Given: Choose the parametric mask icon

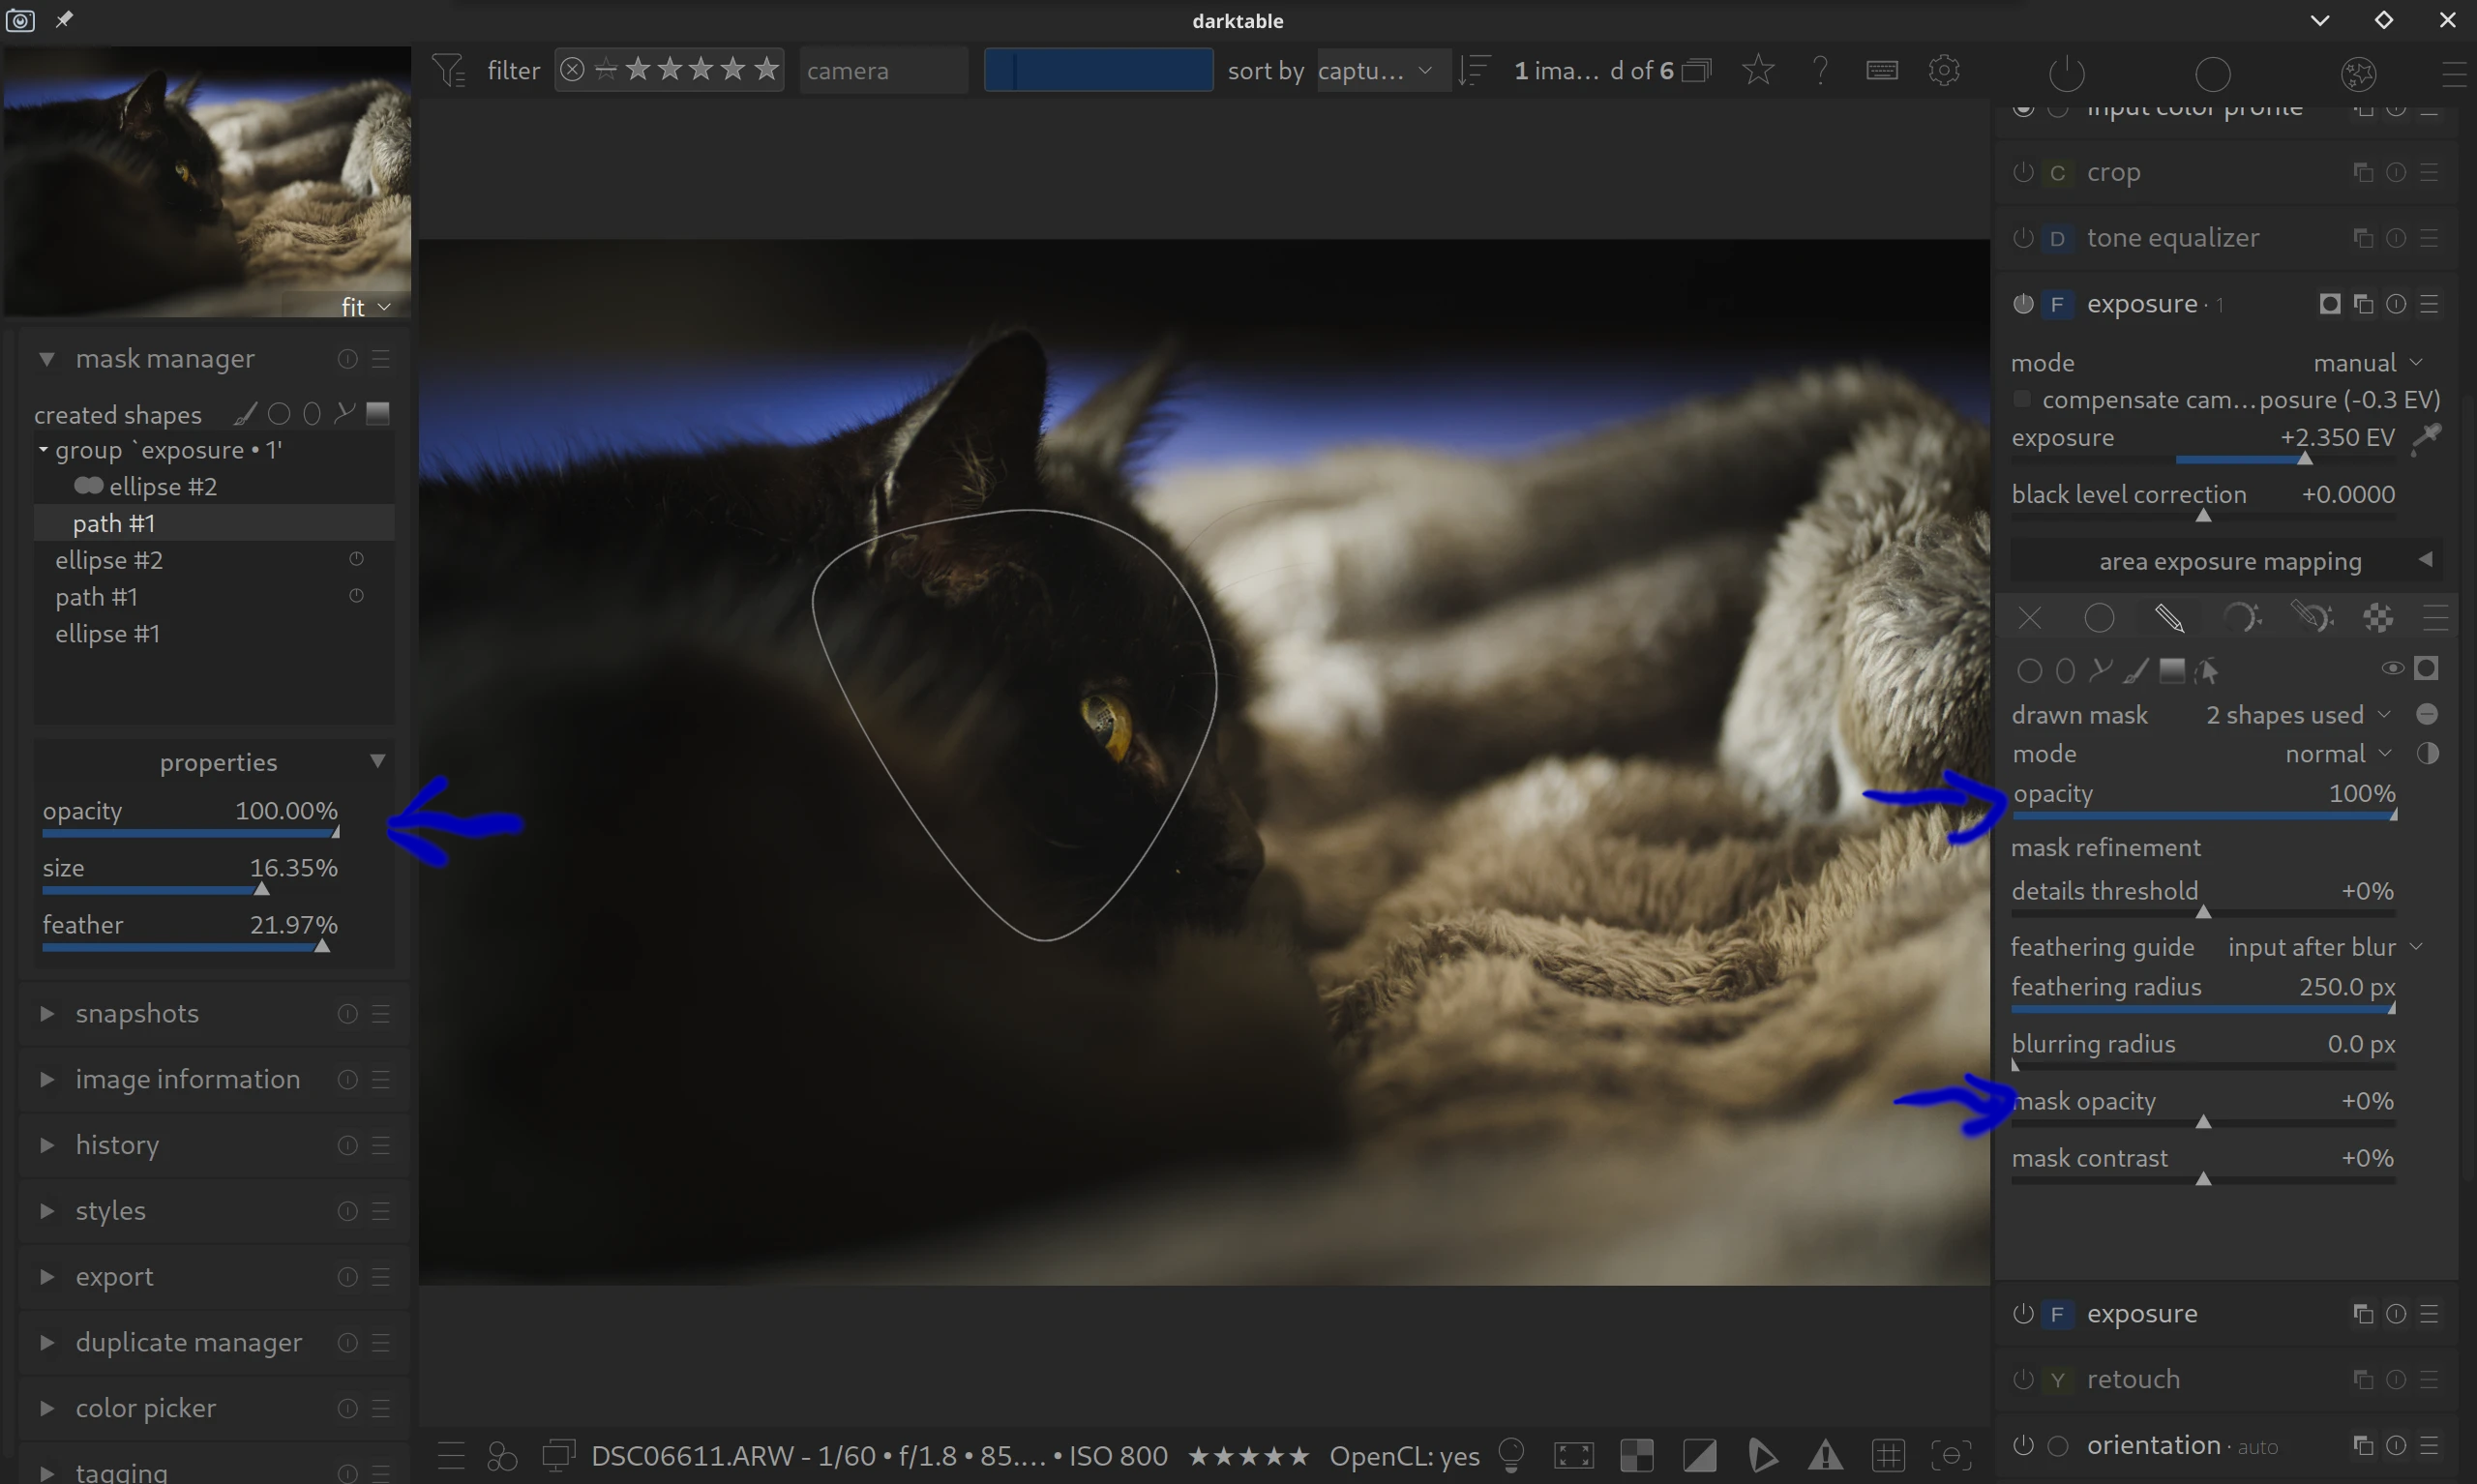Looking at the screenshot, I should click(x=2240, y=619).
